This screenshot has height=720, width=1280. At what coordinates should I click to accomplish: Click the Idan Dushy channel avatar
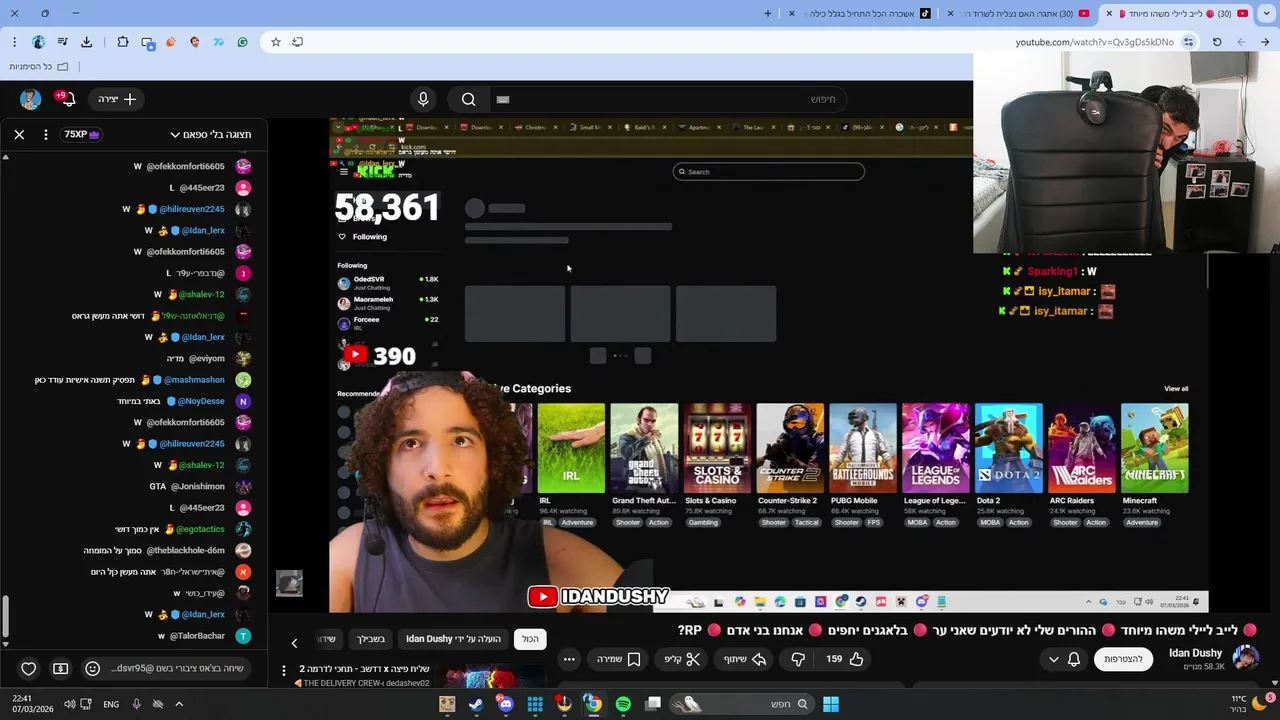[x=1245, y=658]
